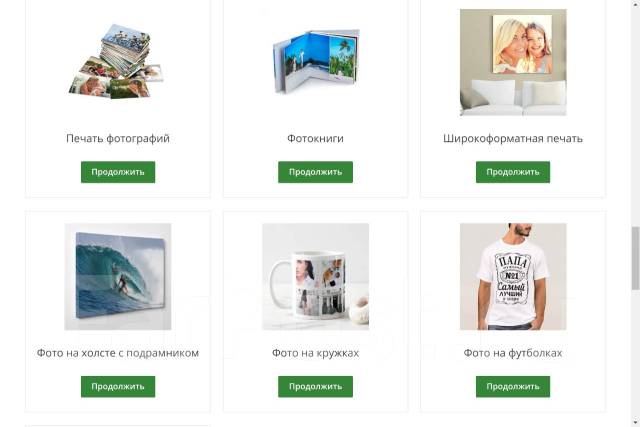Open the Фотокниги title
640x427 pixels.
click(x=316, y=138)
